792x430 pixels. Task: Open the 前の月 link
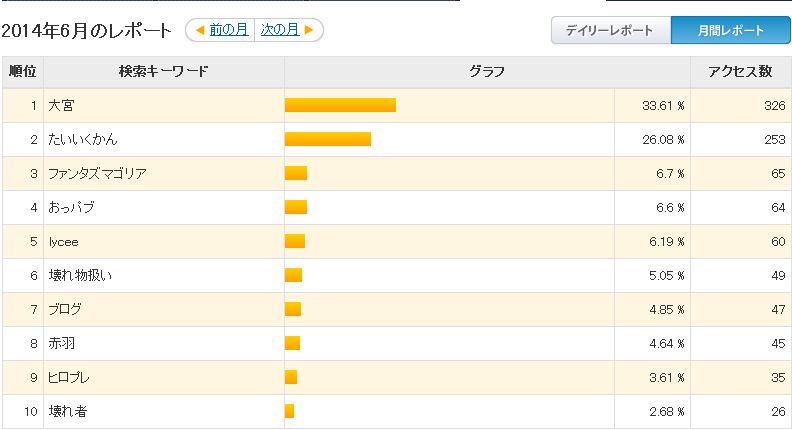(x=229, y=30)
